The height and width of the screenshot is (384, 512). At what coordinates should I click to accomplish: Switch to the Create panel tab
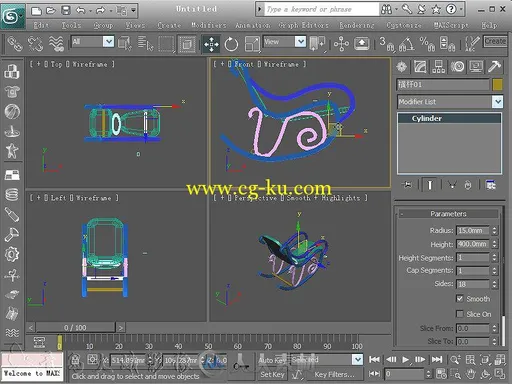tap(402, 67)
